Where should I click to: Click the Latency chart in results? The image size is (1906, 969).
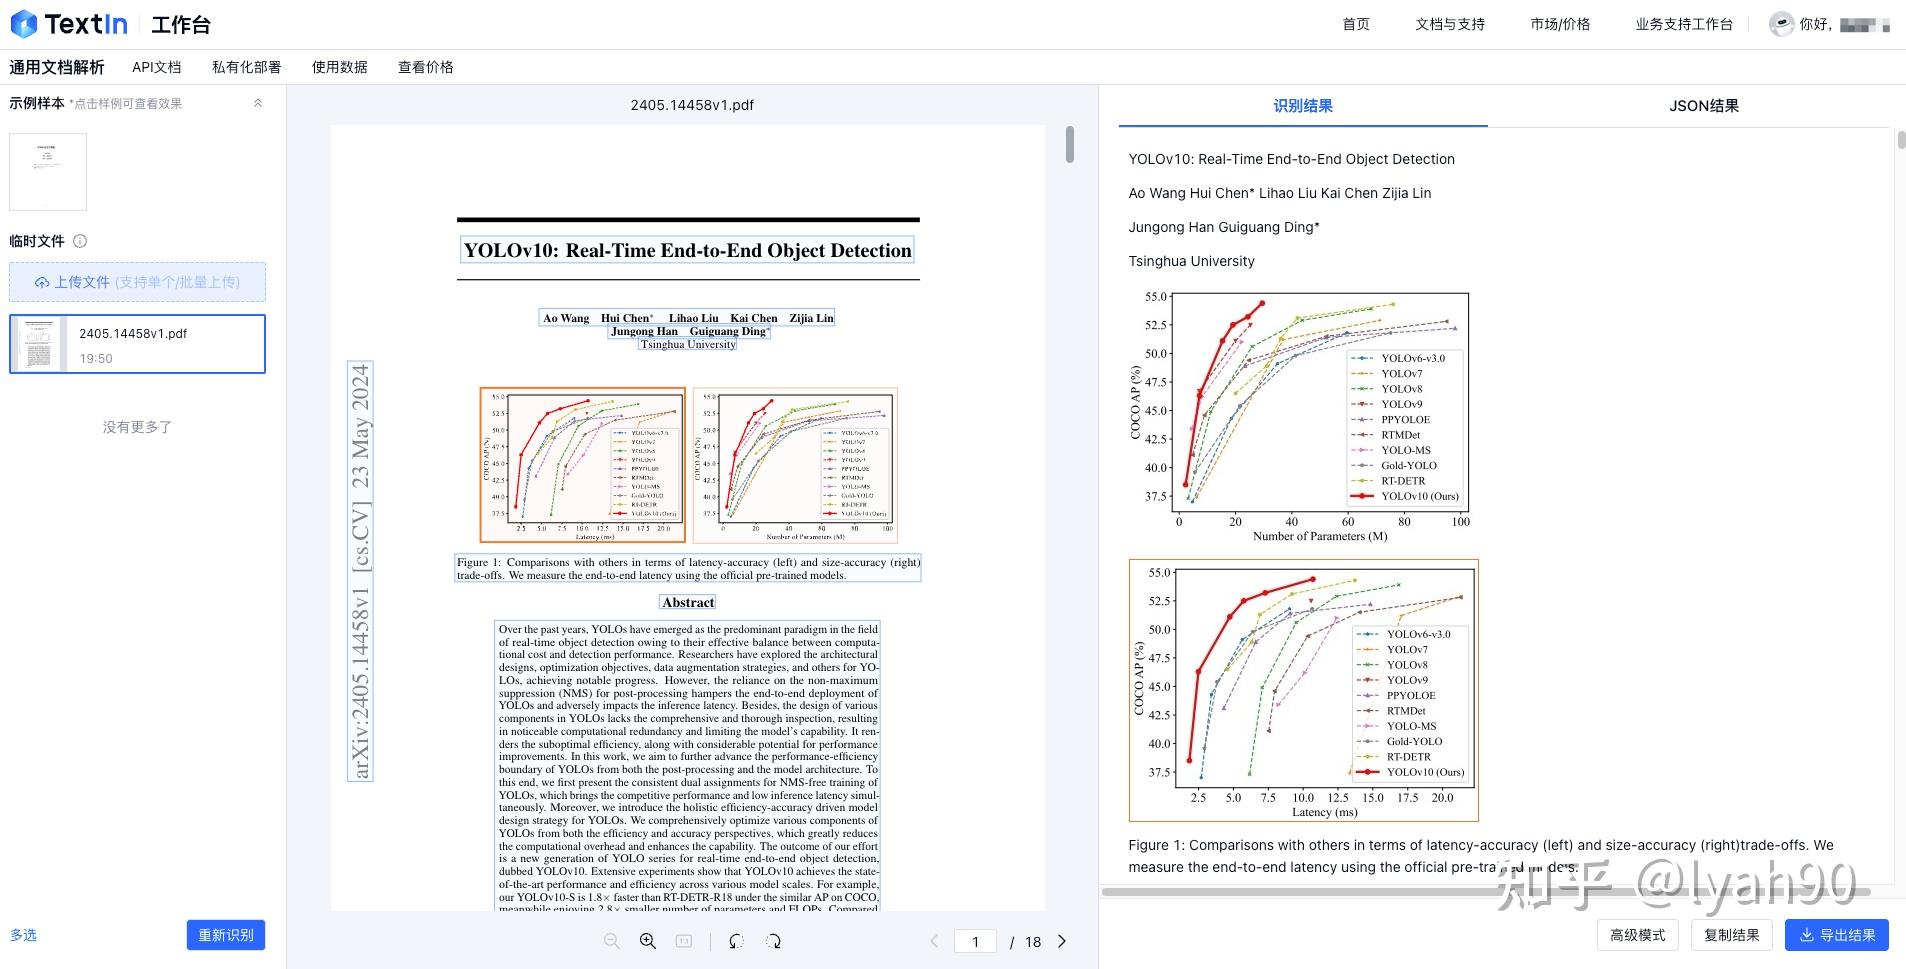point(1303,690)
